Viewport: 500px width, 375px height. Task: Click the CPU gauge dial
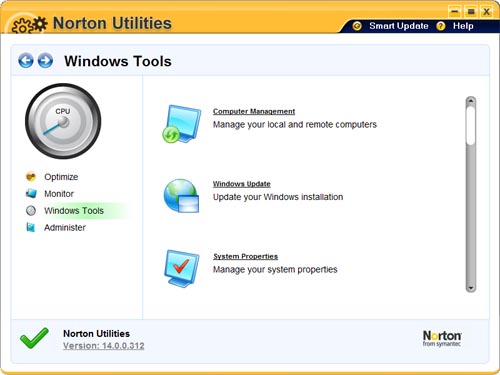63,121
